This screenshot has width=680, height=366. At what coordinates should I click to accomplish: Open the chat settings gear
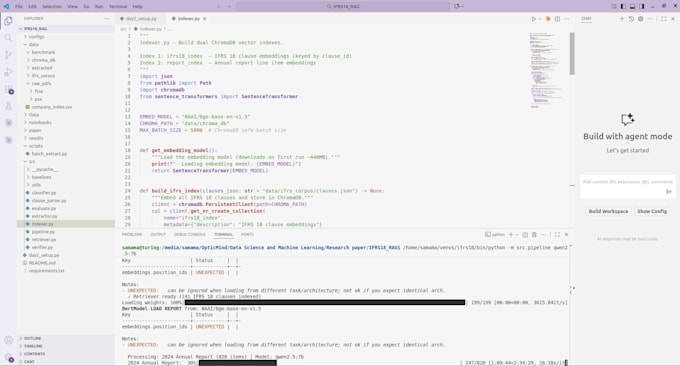coord(641,19)
